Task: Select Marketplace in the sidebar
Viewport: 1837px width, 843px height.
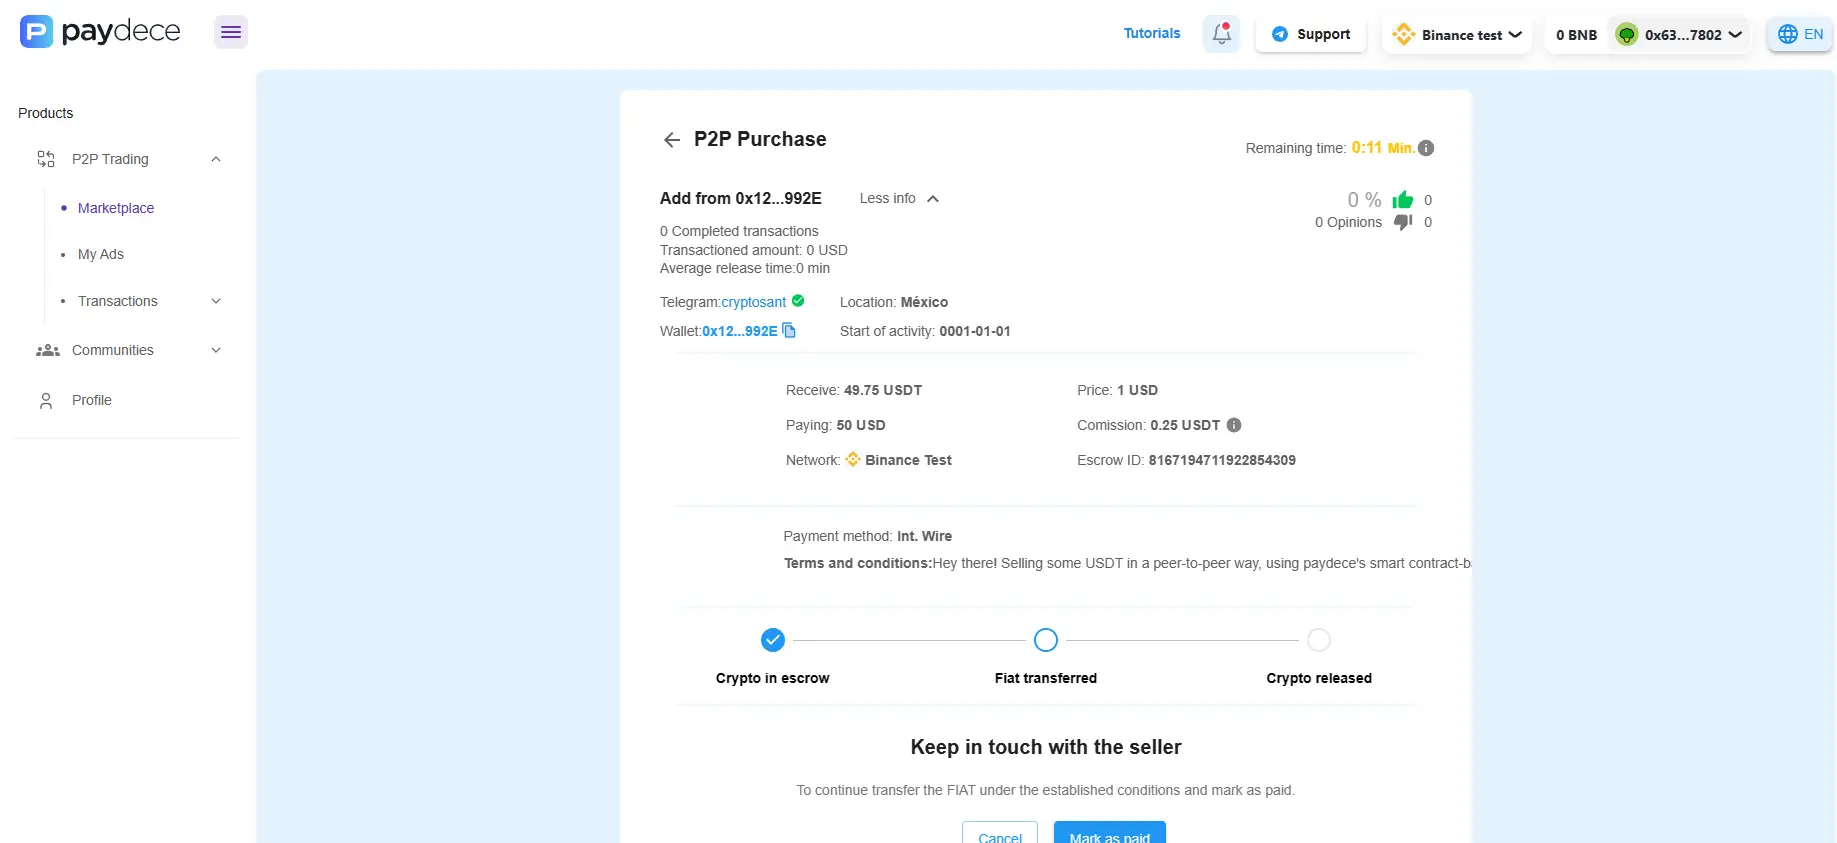Action: click(116, 208)
